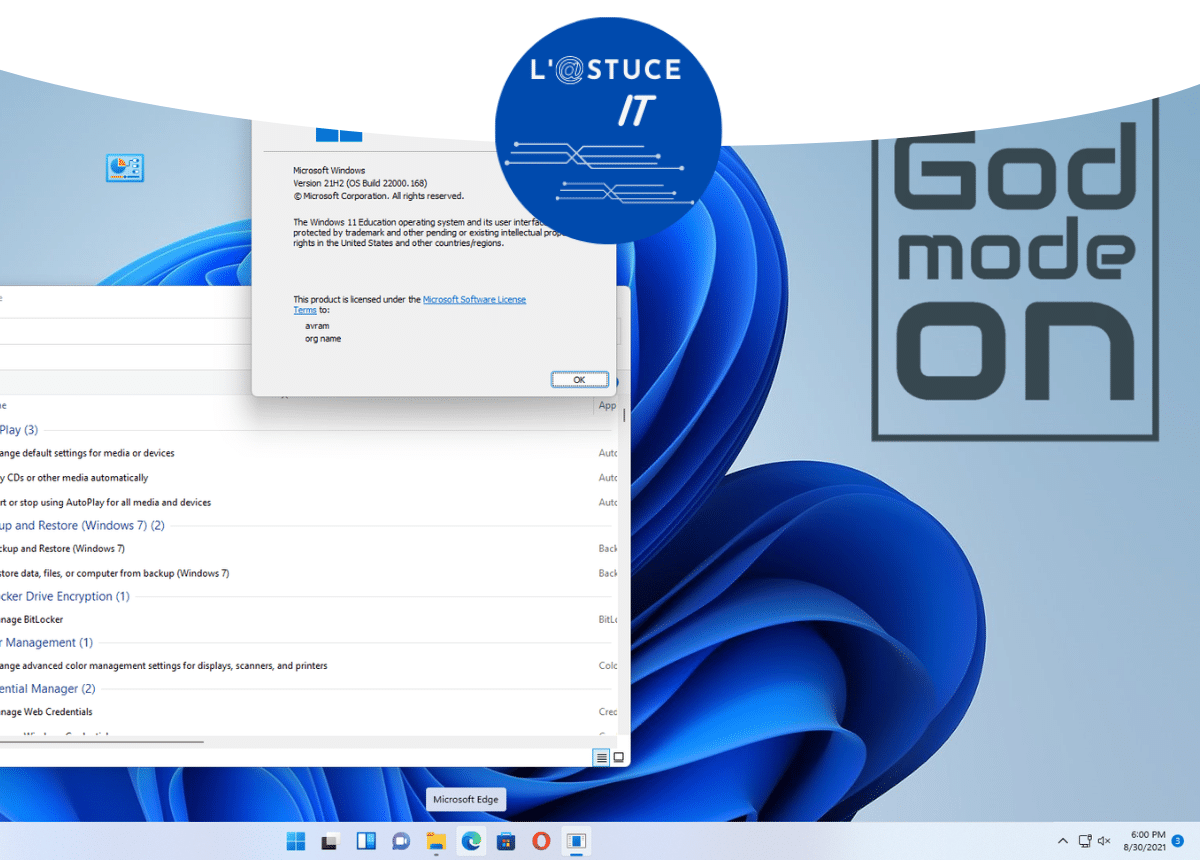Switch to large thumbnails view
Viewport: 1200px width, 860px height.
(618, 757)
